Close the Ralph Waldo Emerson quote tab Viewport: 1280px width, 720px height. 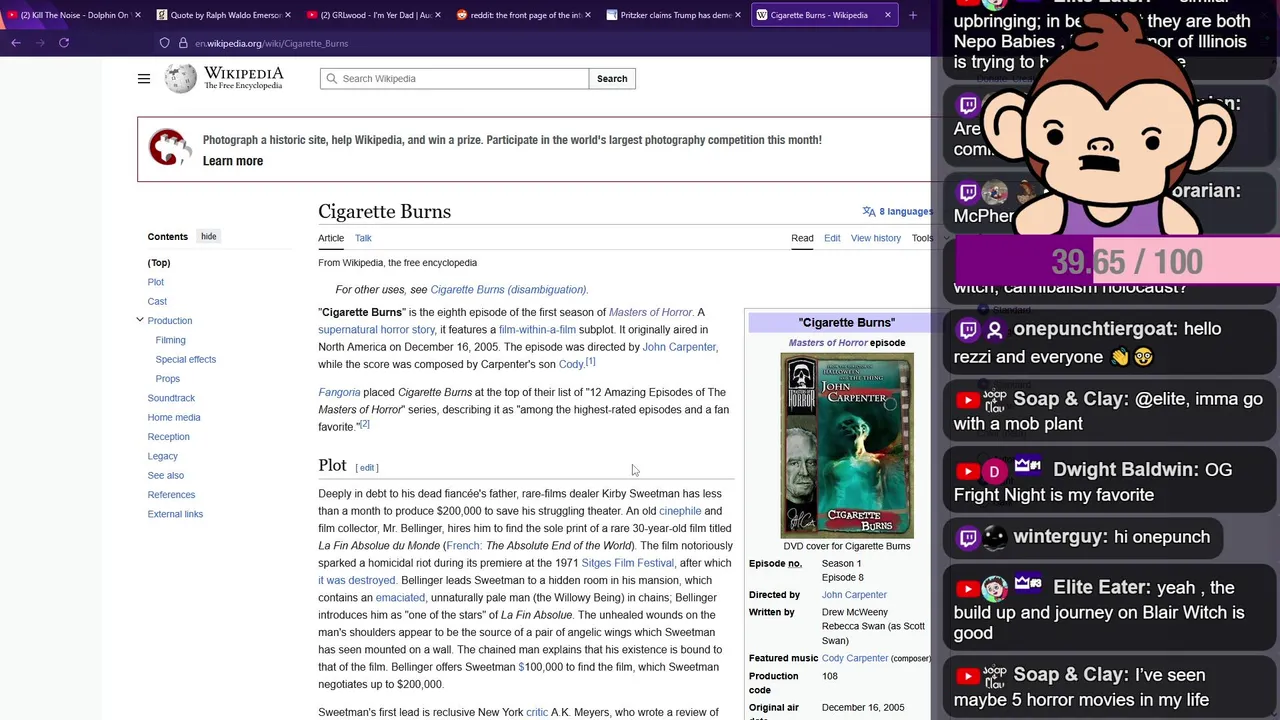click(288, 15)
